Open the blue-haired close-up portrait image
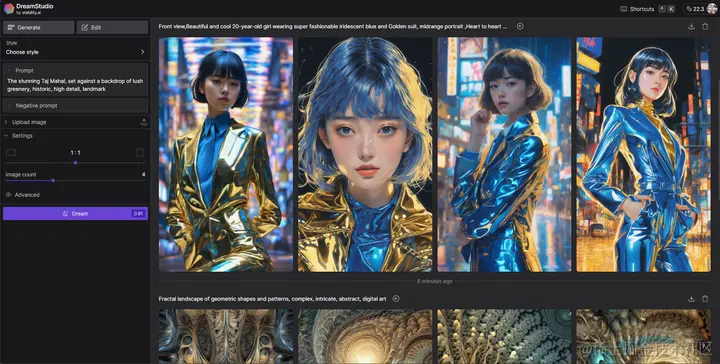 point(365,154)
